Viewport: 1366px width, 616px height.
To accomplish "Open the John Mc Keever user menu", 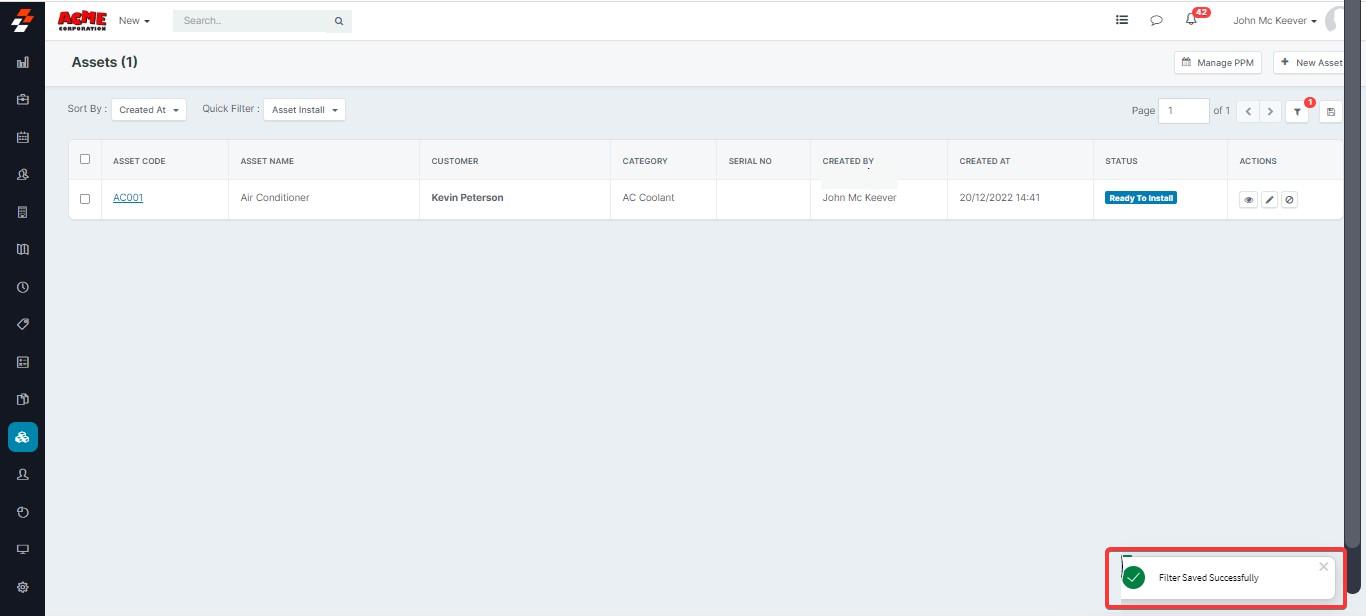I will (1275, 20).
